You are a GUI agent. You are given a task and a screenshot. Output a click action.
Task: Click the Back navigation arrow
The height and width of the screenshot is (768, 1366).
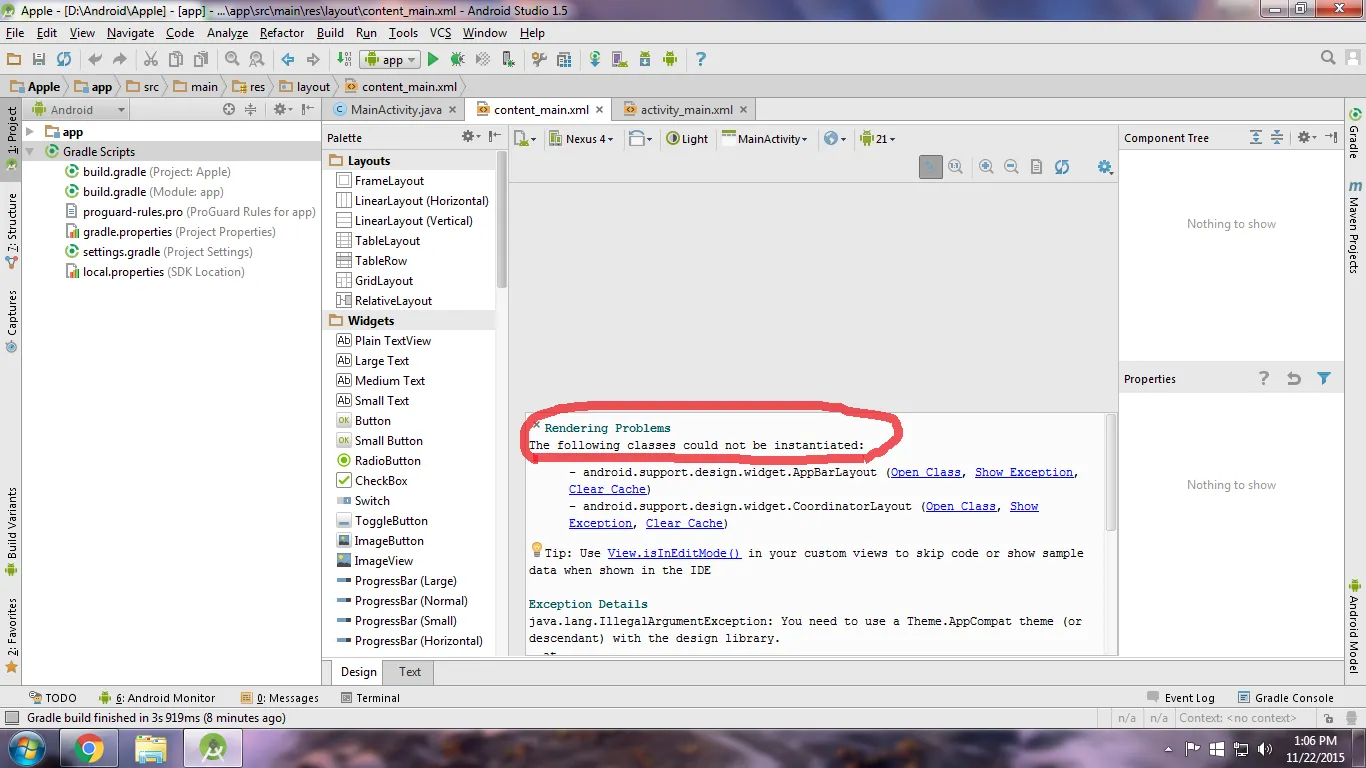pyautogui.click(x=288, y=60)
